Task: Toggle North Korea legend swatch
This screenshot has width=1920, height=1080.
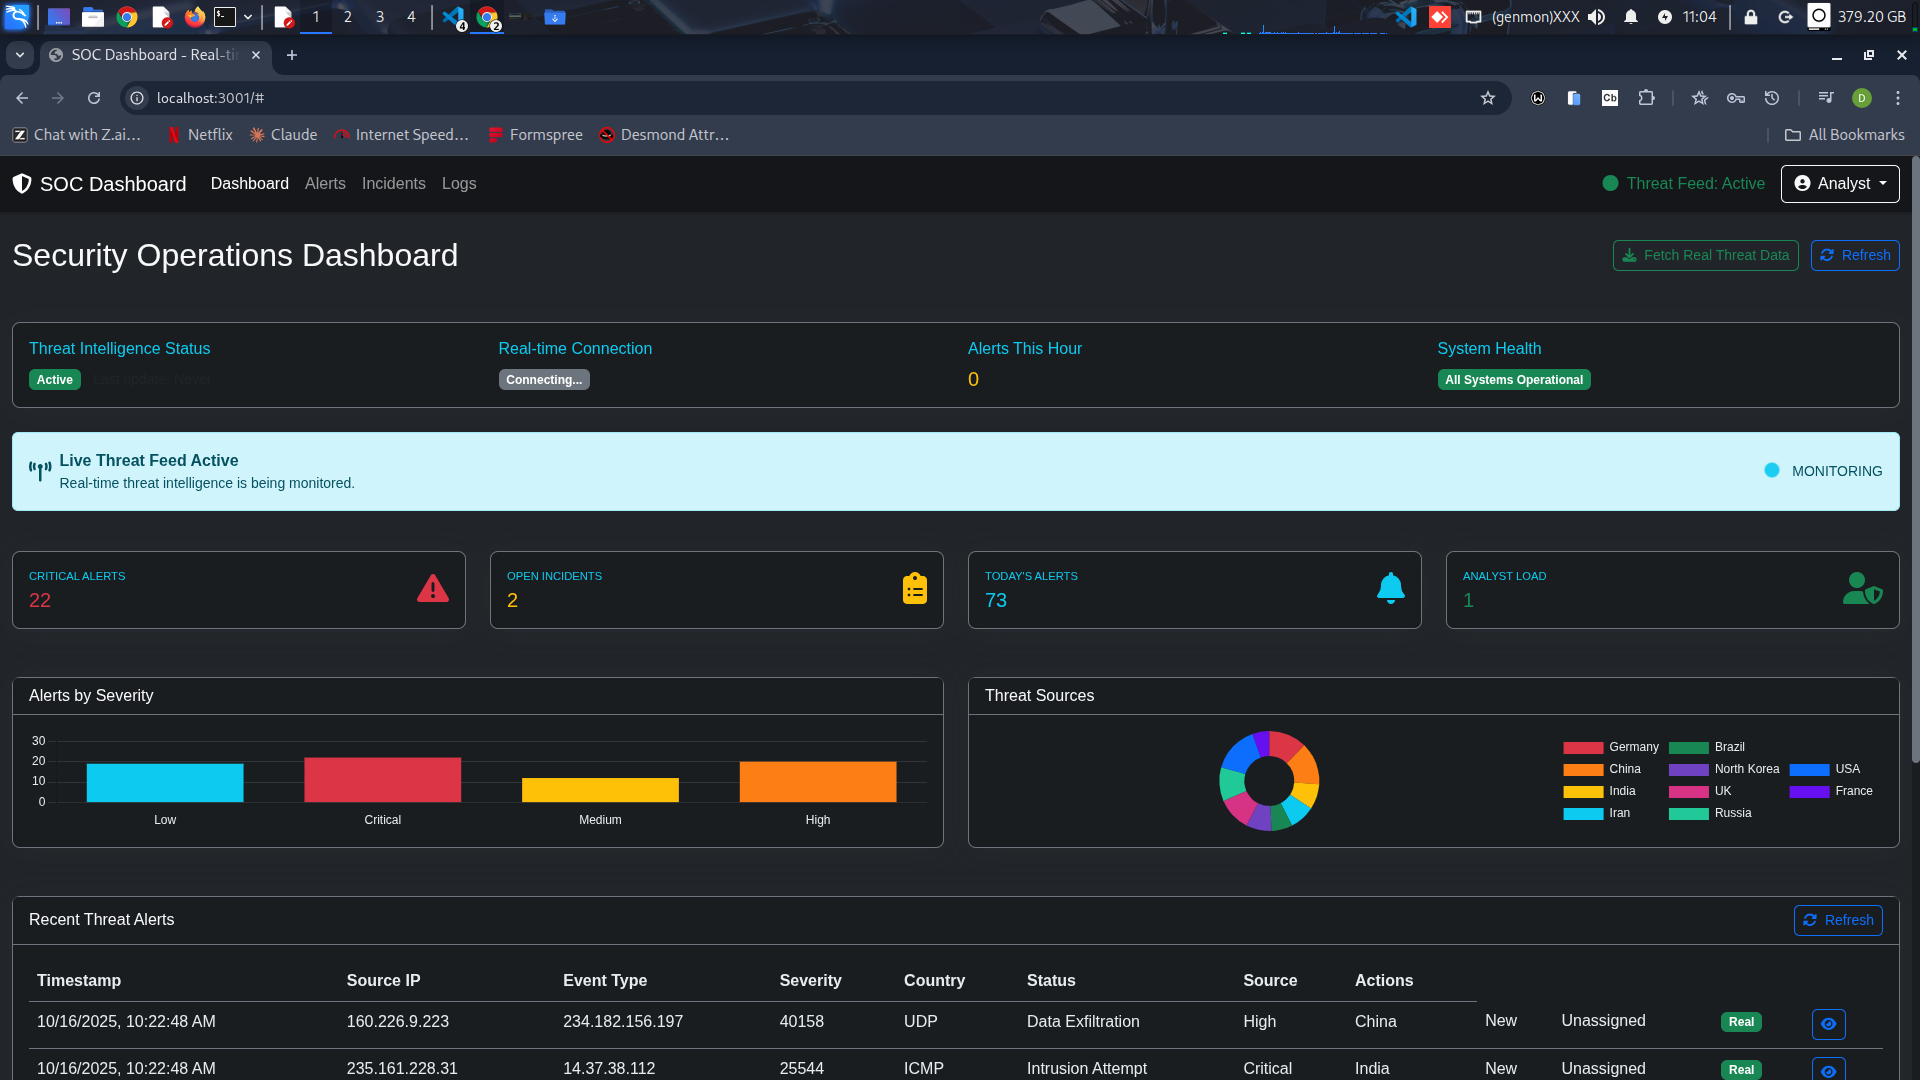Action: tap(1689, 770)
